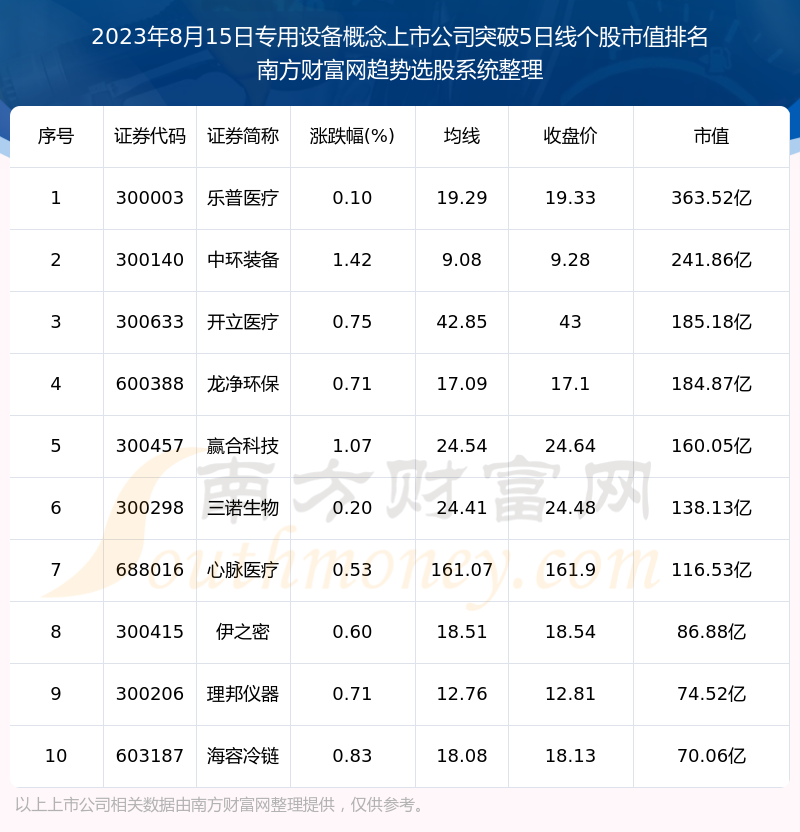Select stock name 三诺生物
Image resolution: width=800 pixels, height=832 pixels.
[243, 508]
